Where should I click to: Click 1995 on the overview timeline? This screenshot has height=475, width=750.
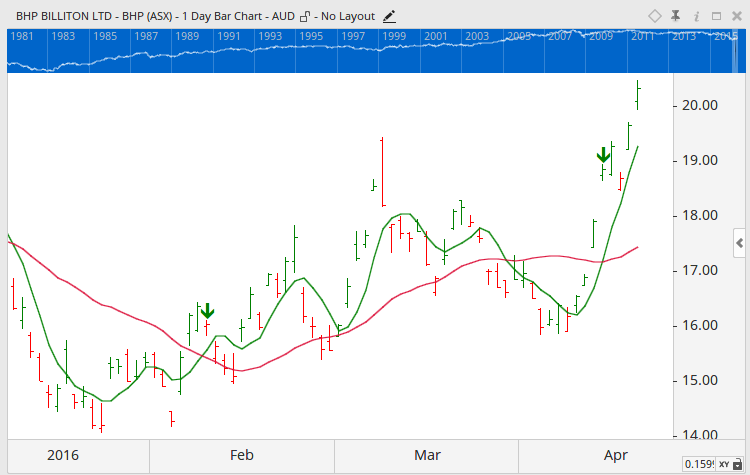tap(311, 36)
